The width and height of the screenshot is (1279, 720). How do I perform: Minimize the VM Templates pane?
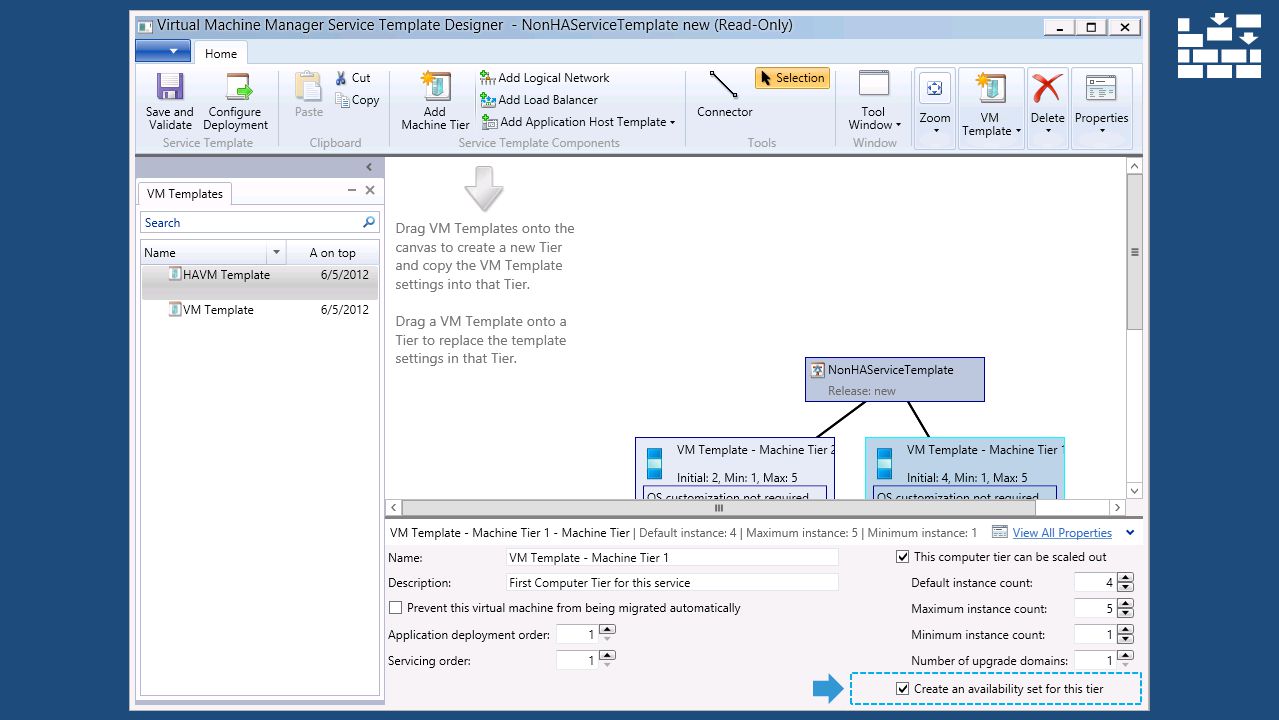pyautogui.click(x=352, y=190)
